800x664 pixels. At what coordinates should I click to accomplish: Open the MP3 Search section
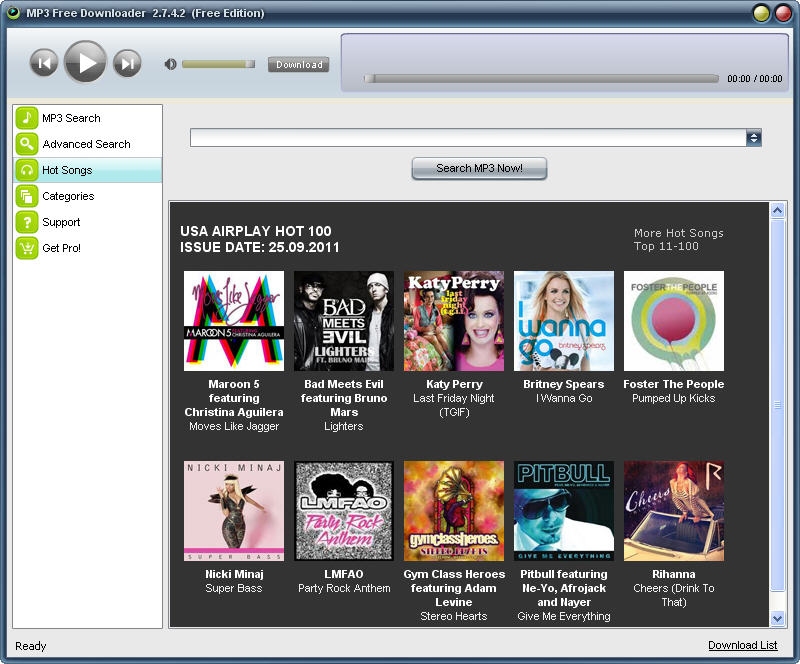pos(87,118)
